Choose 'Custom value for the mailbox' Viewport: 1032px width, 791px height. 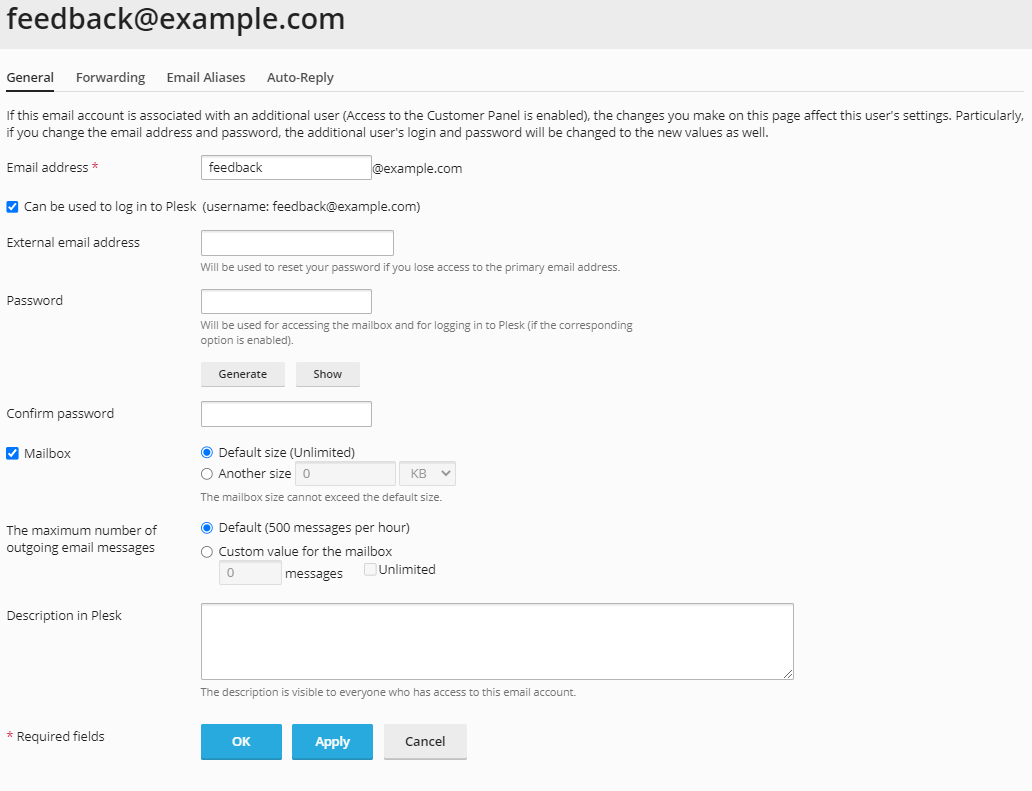coord(207,551)
